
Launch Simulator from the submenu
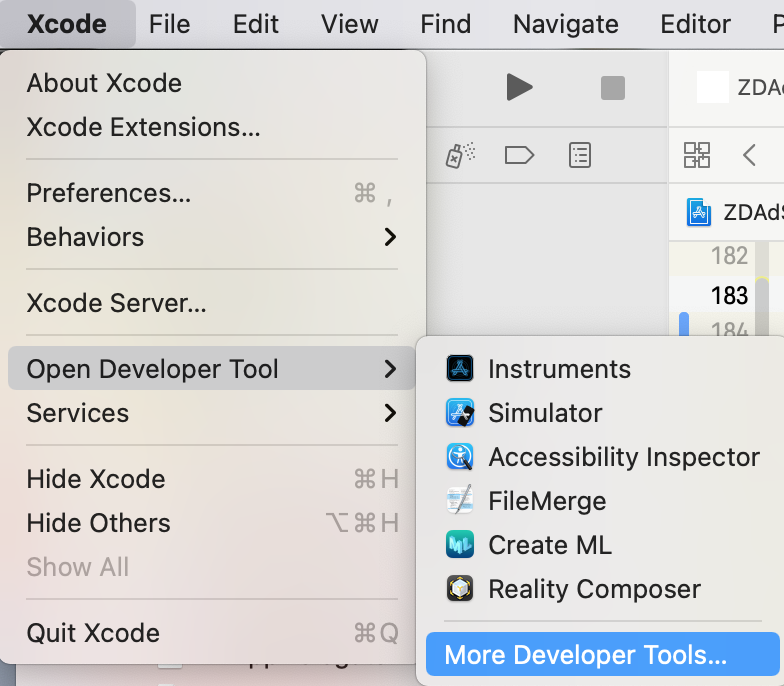602,413
